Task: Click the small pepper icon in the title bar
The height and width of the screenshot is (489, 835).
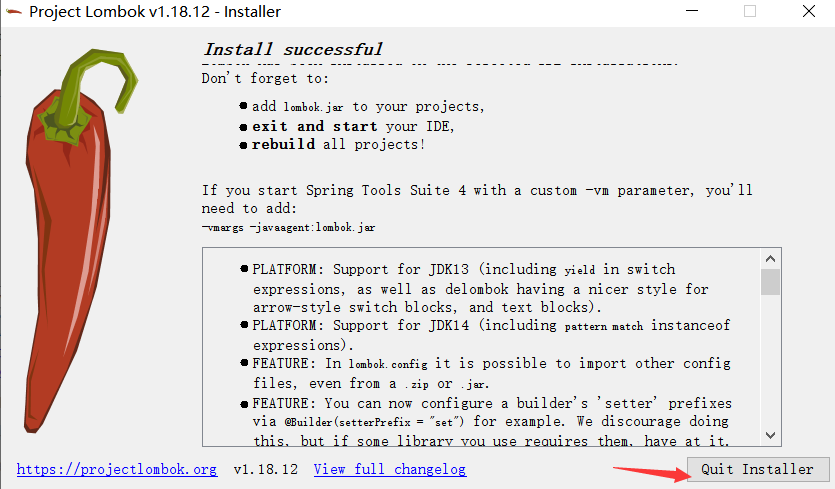Action: (14, 12)
